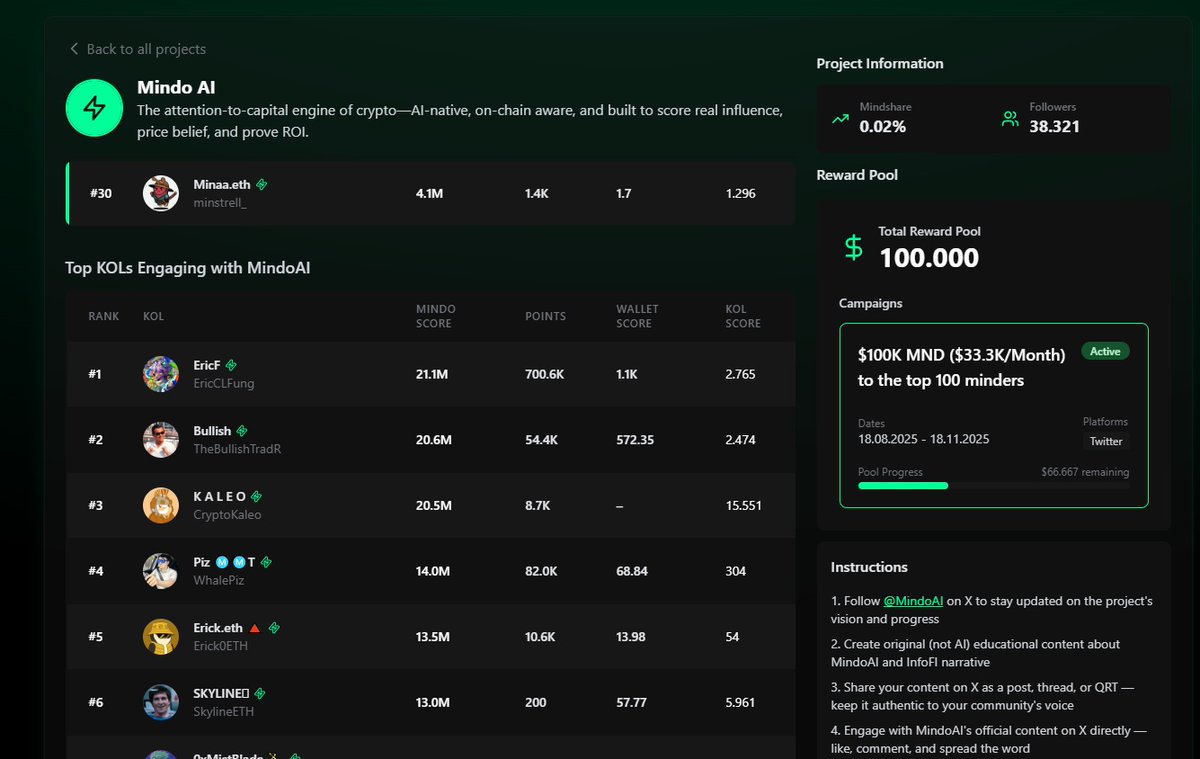Click the Pool Progress bar
Image resolution: width=1200 pixels, height=759 pixels.
click(x=993, y=486)
